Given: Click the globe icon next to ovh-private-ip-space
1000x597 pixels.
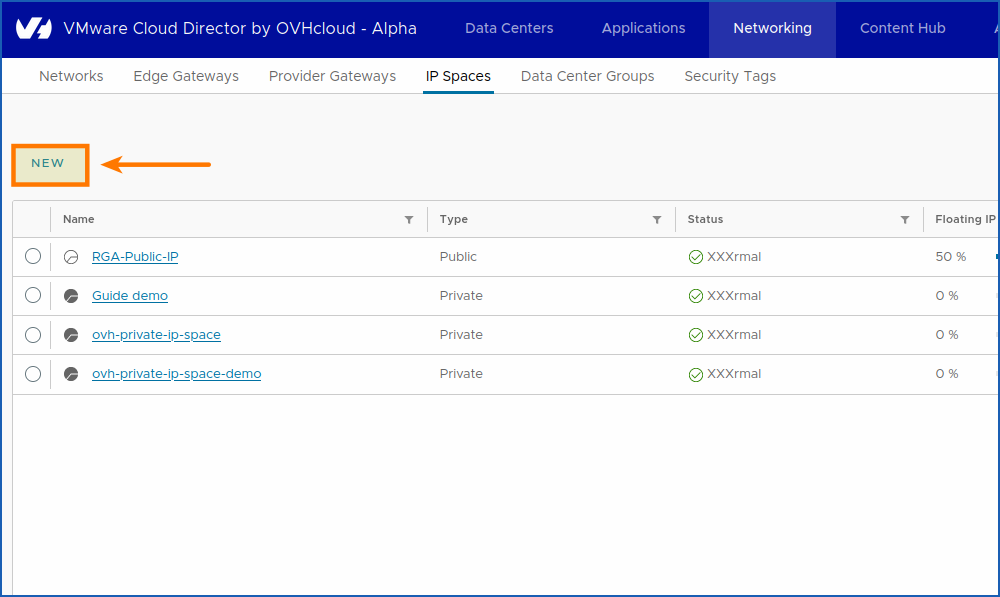Looking at the screenshot, I should pyautogui.click(x=70, y=334).
